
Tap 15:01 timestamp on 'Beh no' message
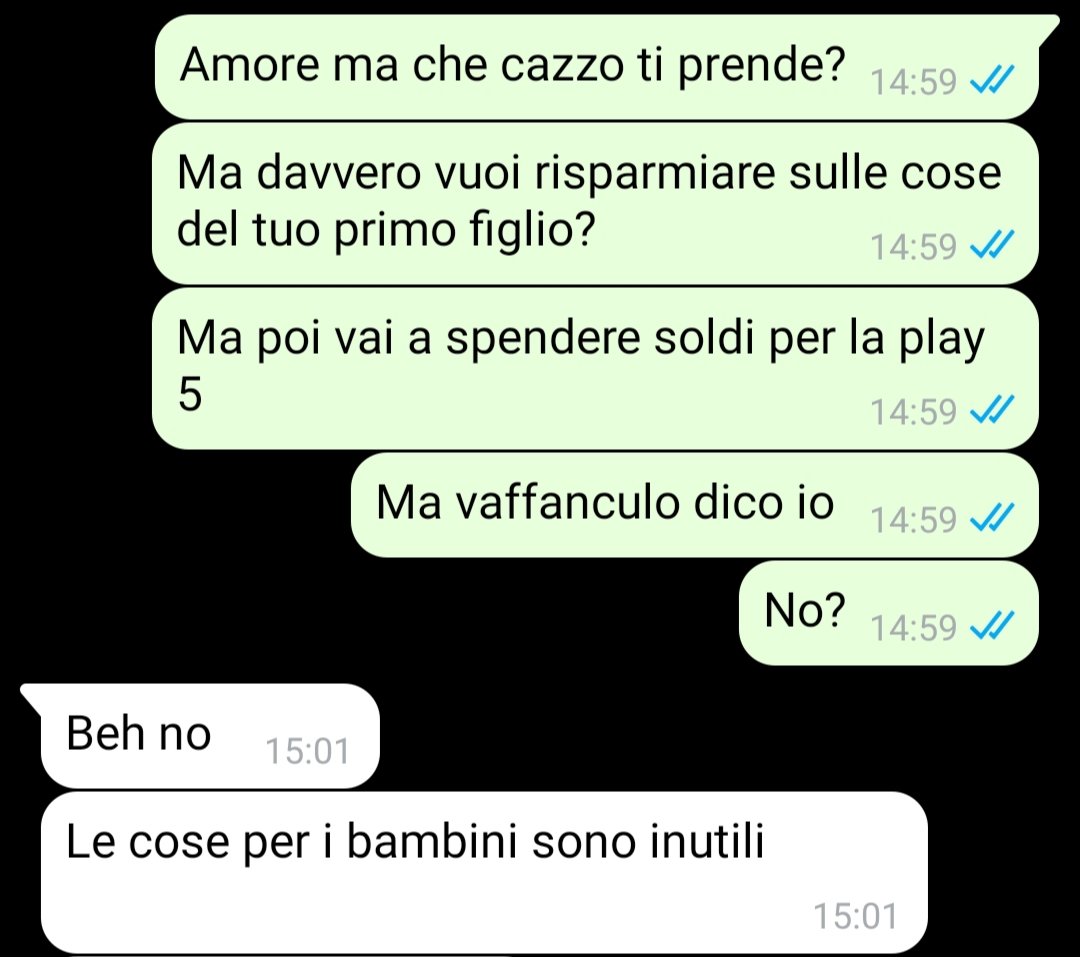308,751
